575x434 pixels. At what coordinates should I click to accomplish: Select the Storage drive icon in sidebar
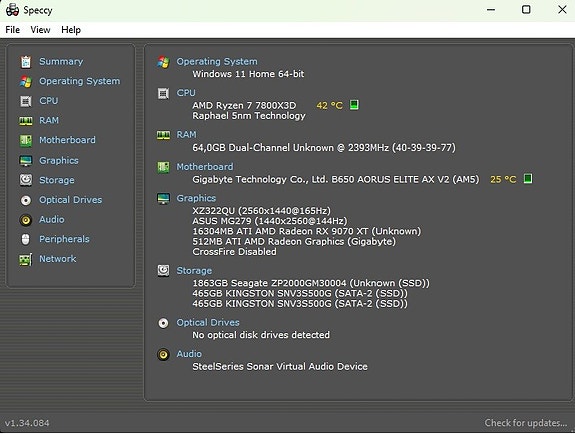[x=26, y=180]
